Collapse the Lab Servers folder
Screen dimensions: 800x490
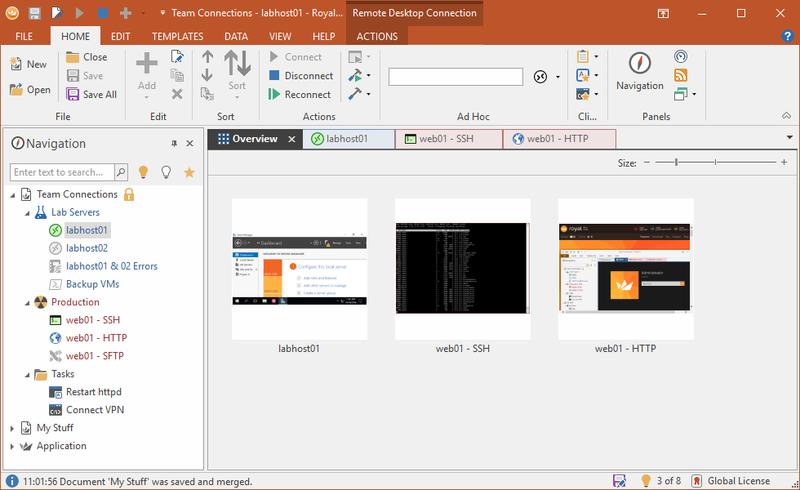pos(26,212)
